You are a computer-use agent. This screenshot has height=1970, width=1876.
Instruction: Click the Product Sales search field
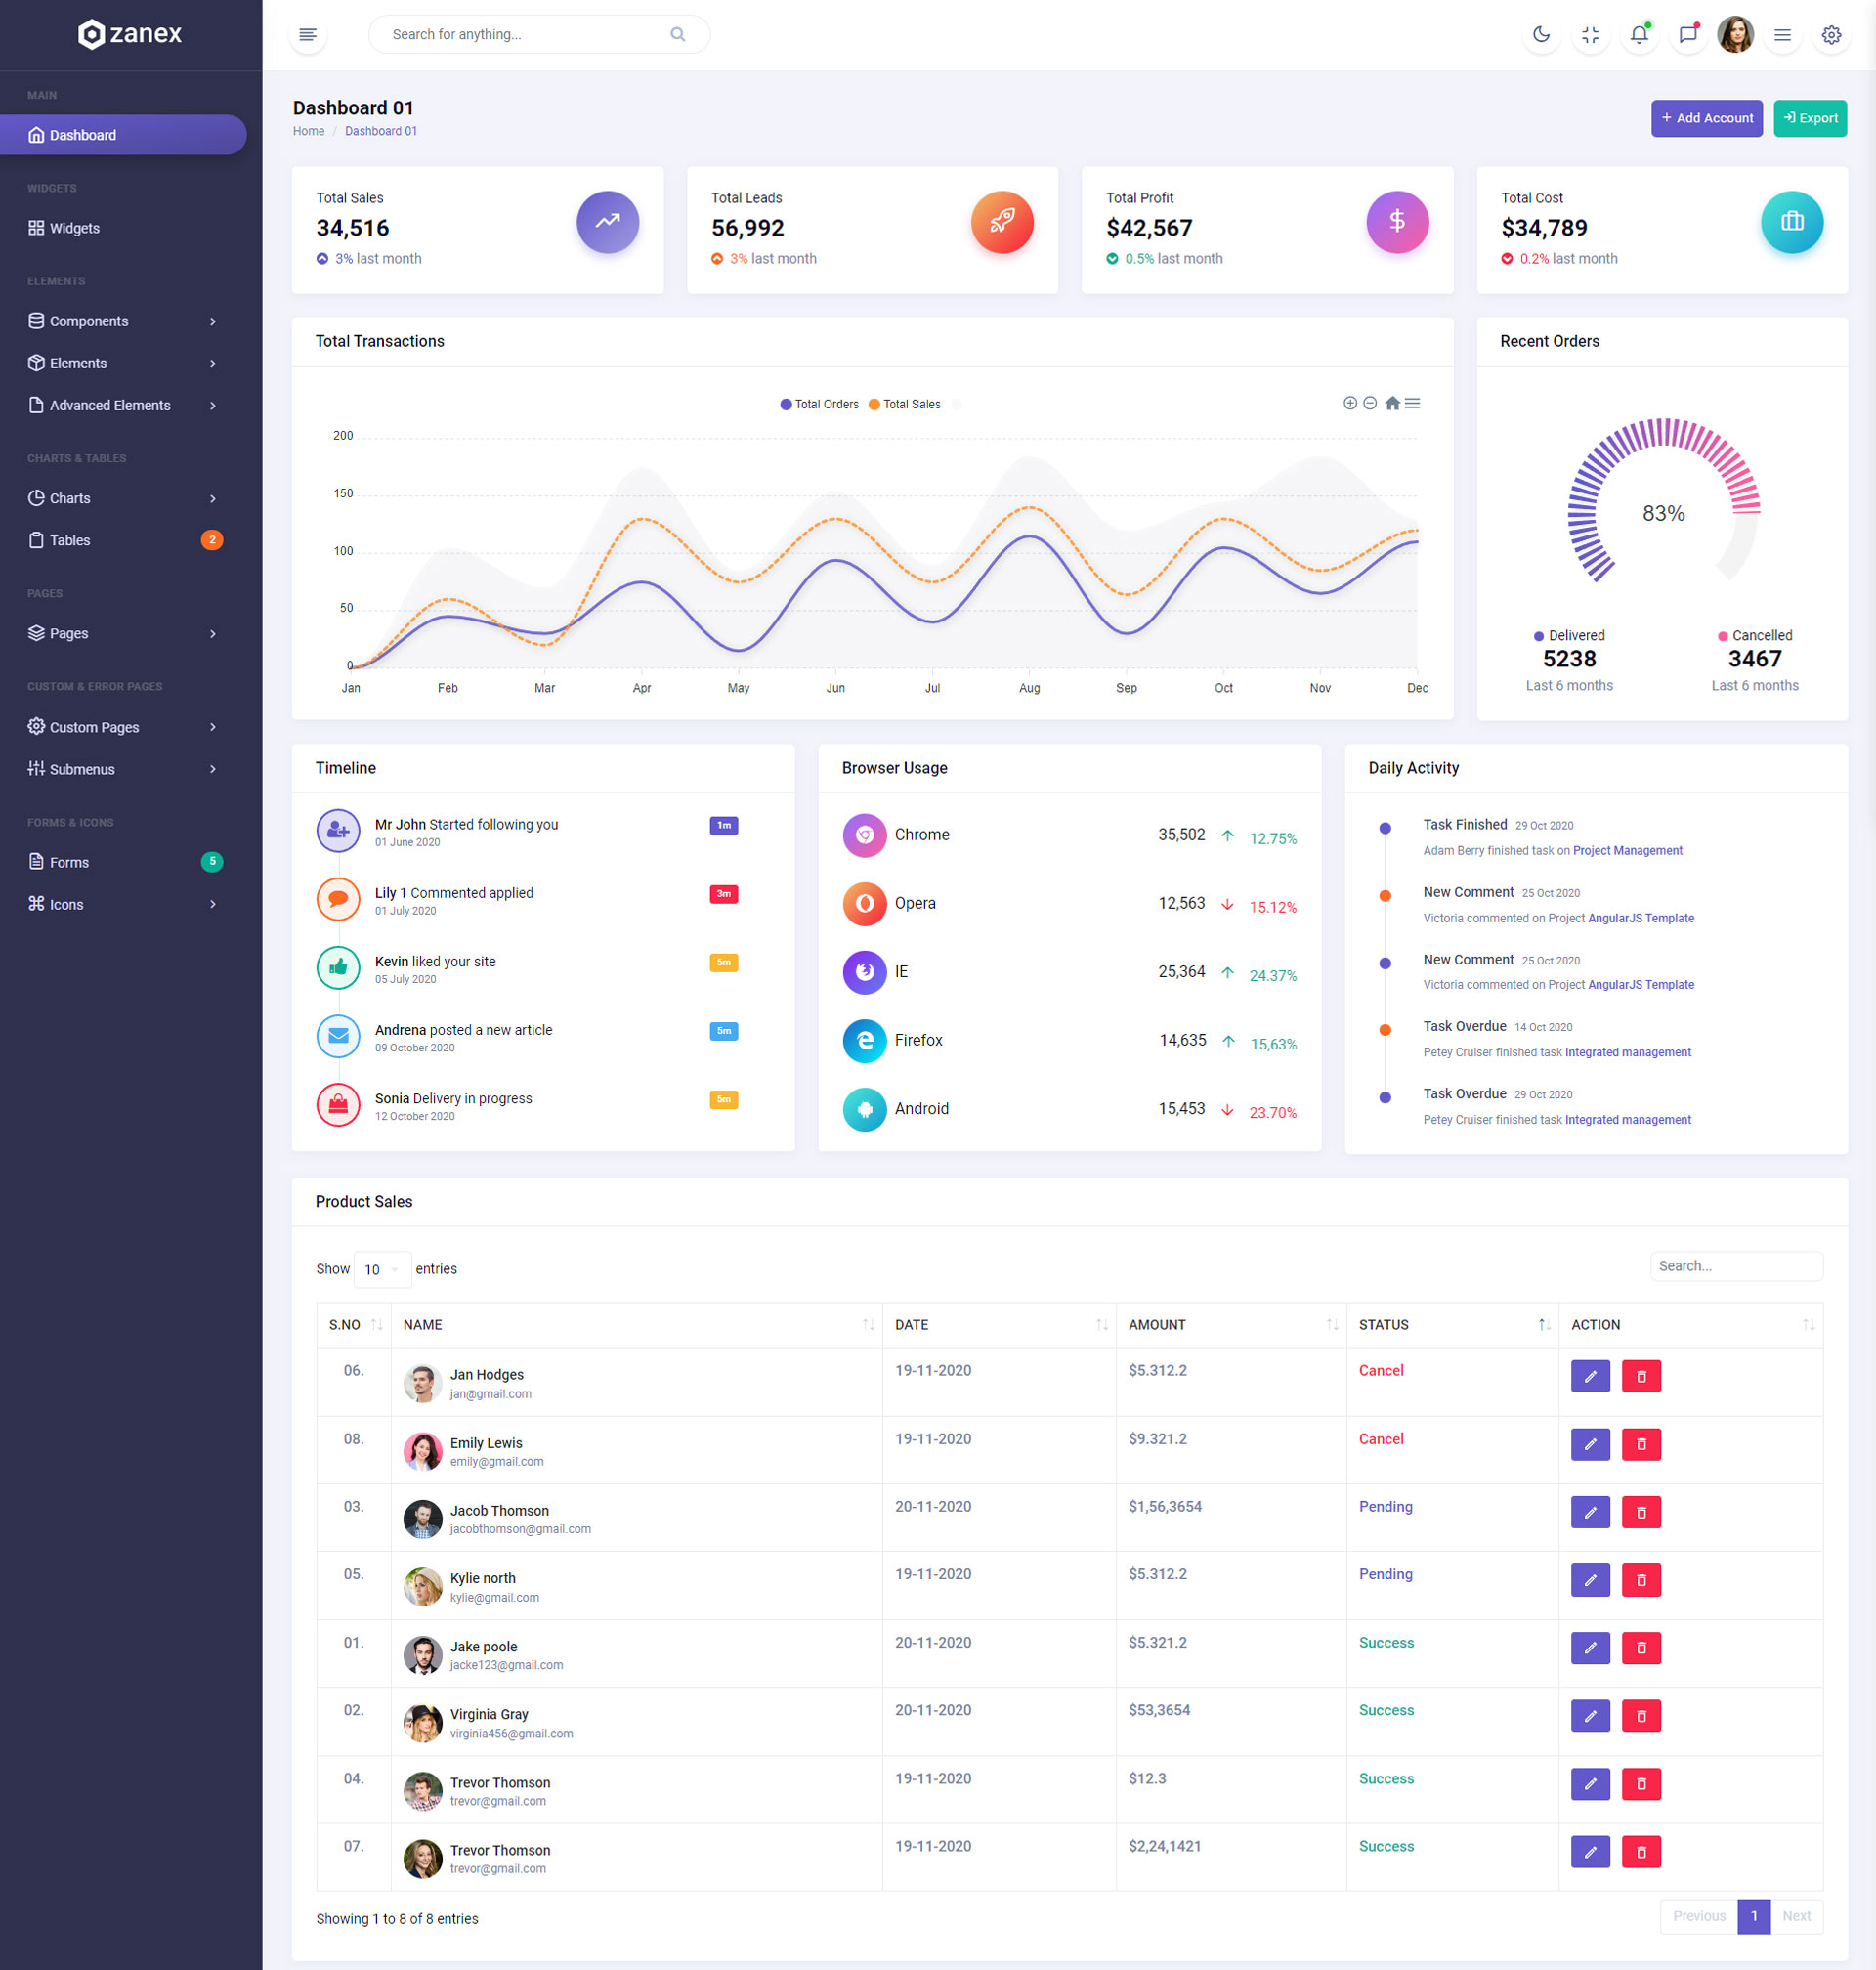pyautogui.click(x=1736, y=1266)
